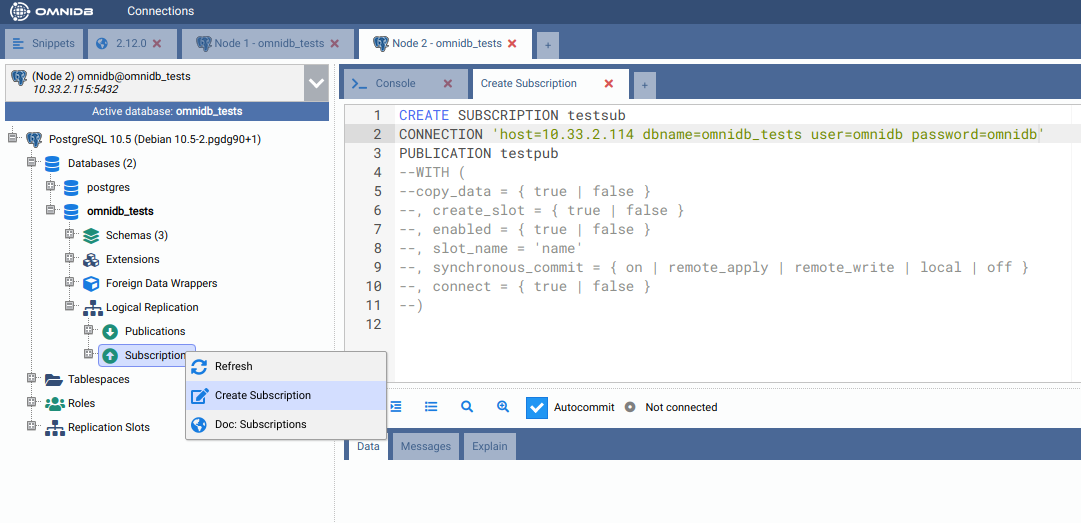
Task: Select Doc: Subscriptions menu entry
Action: pos(260,425)
